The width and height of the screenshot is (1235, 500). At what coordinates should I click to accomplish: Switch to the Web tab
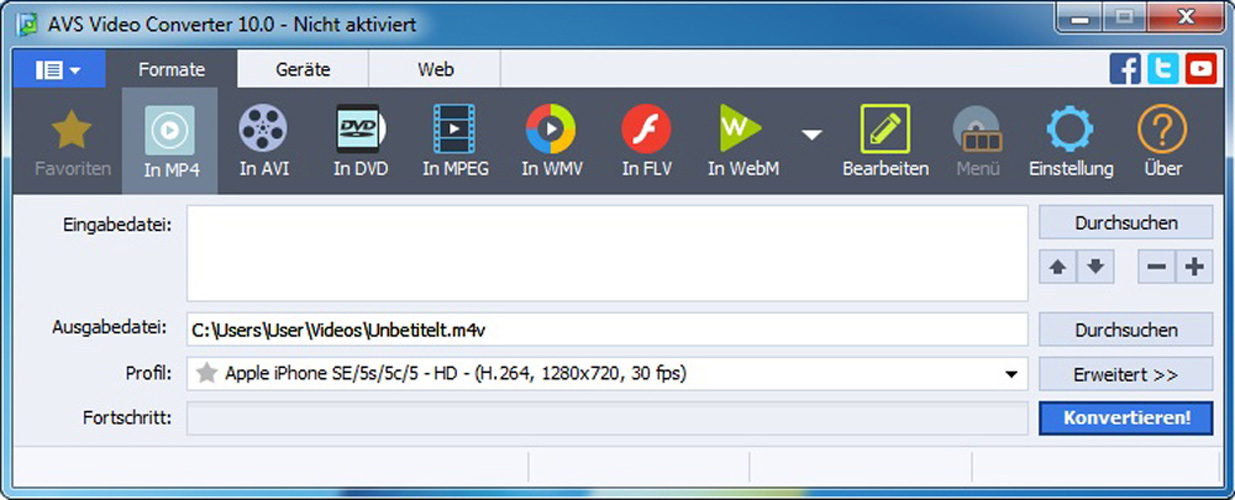[x=435, y=70]
